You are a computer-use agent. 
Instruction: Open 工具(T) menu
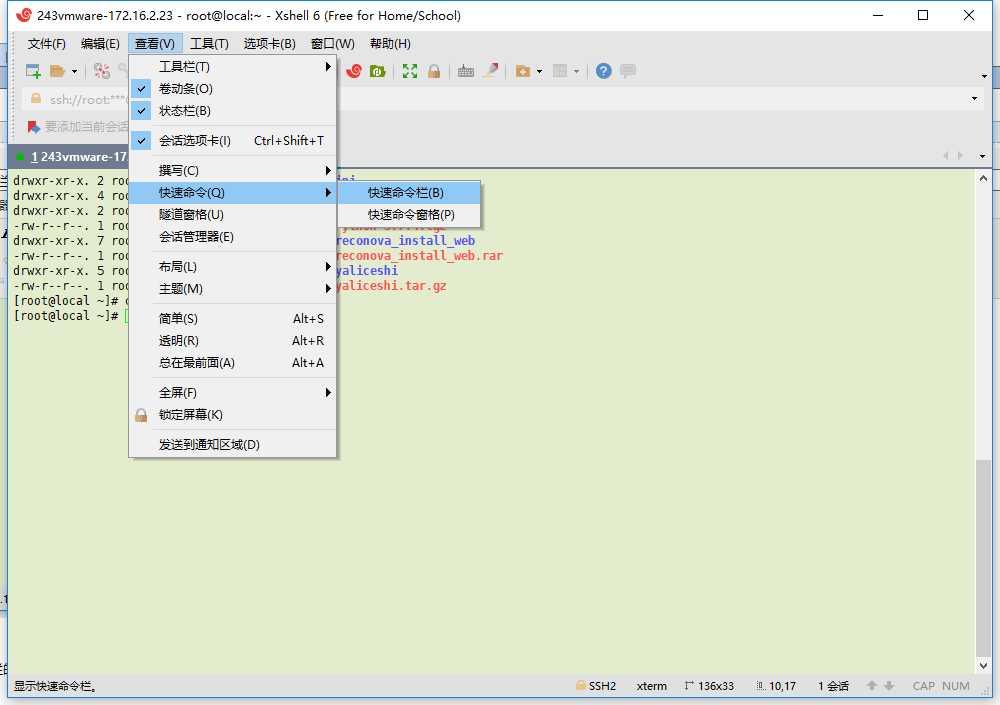209,43
